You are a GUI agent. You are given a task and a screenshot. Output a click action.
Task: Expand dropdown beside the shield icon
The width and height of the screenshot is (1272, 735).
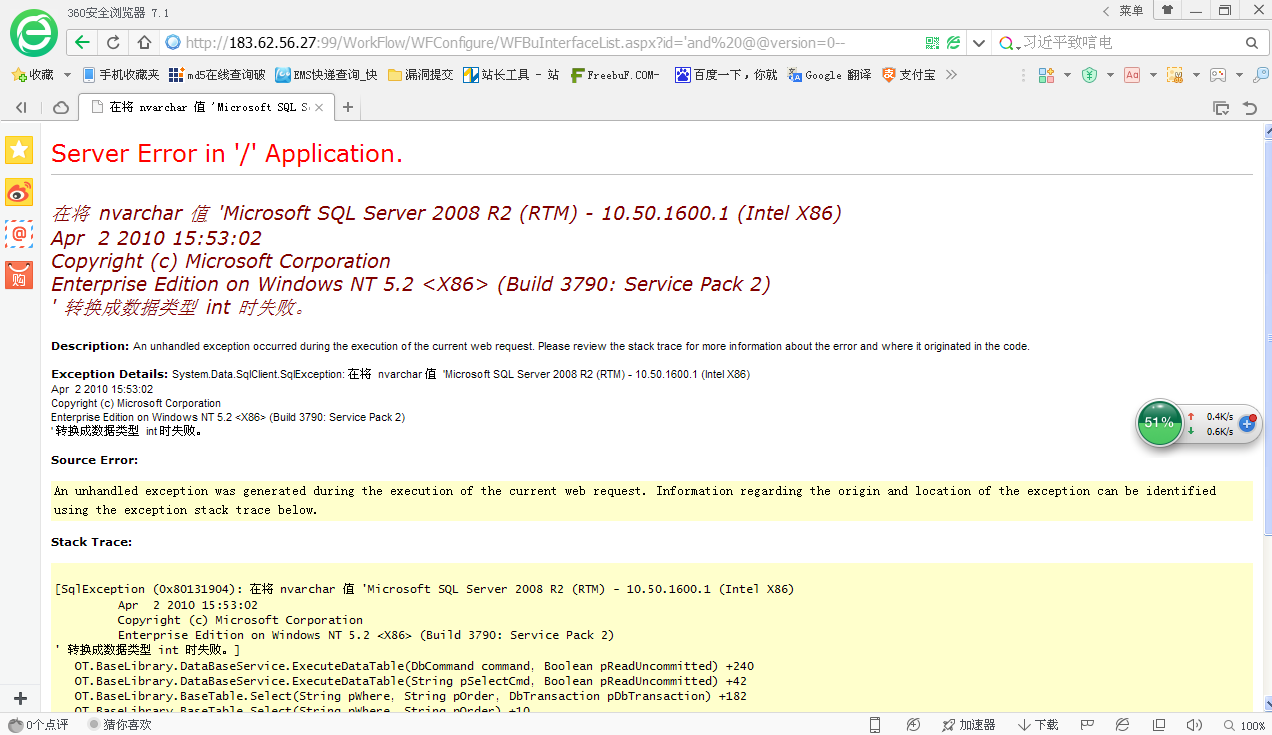click(1110, 75)
